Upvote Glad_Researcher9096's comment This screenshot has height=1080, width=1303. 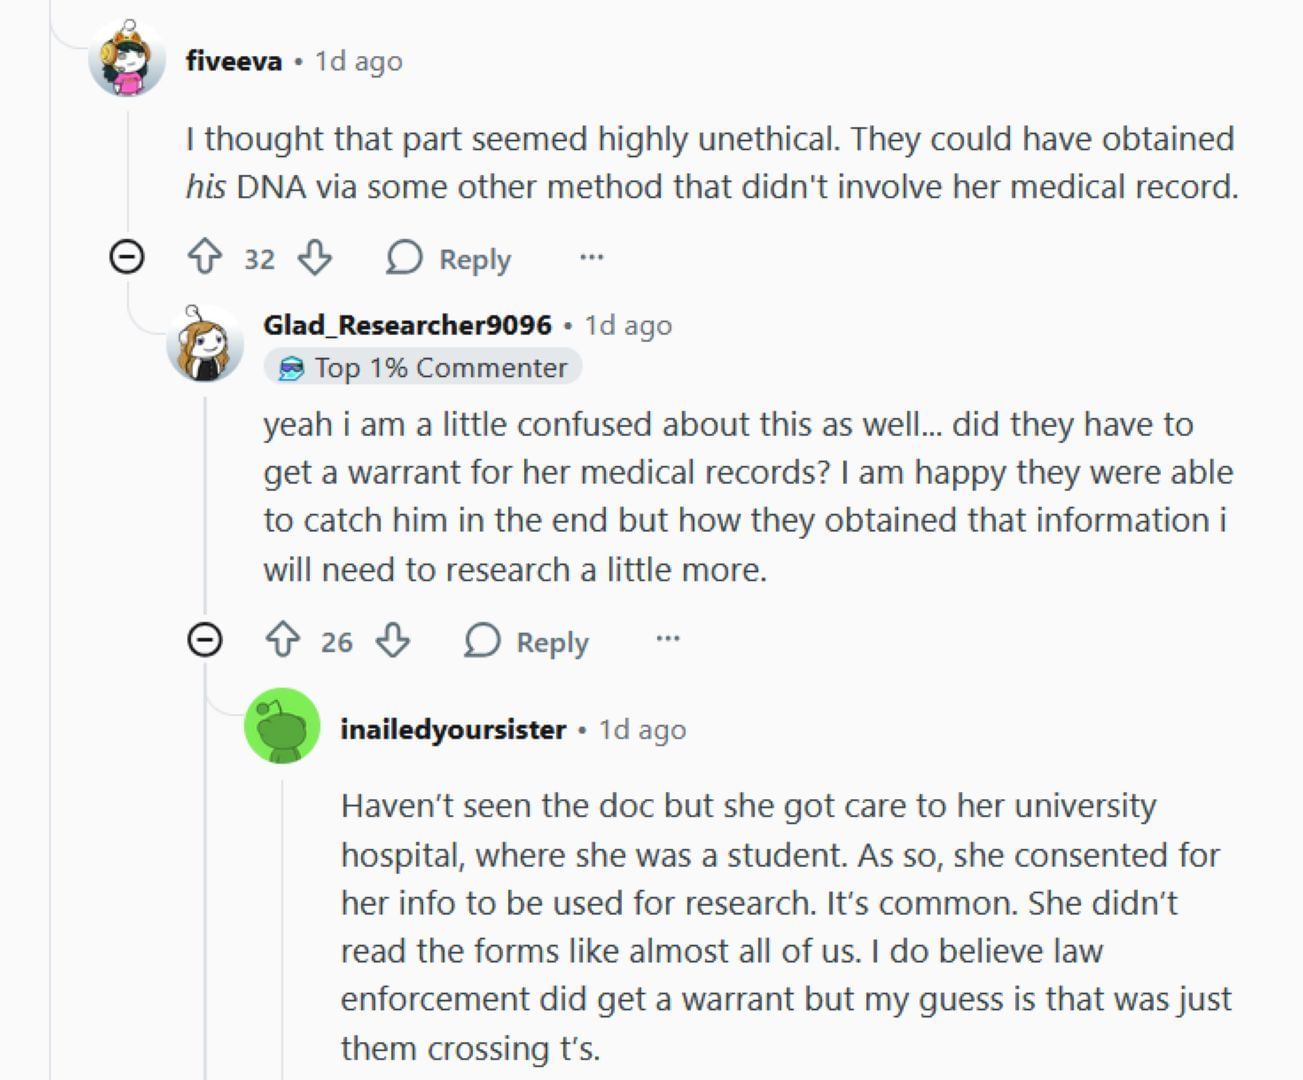[283, 640]
